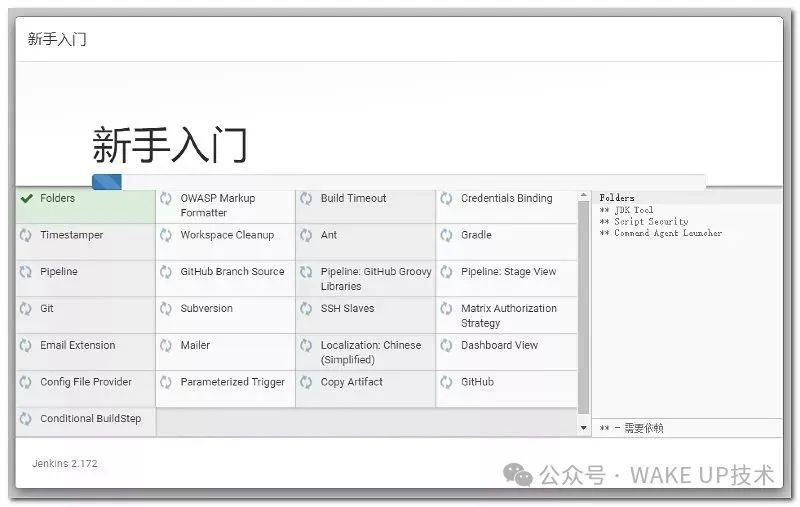Click the spinner icon beside Credentials Binding
The height and width of the screenshot is (507, 800).
[x=446, y=198]
